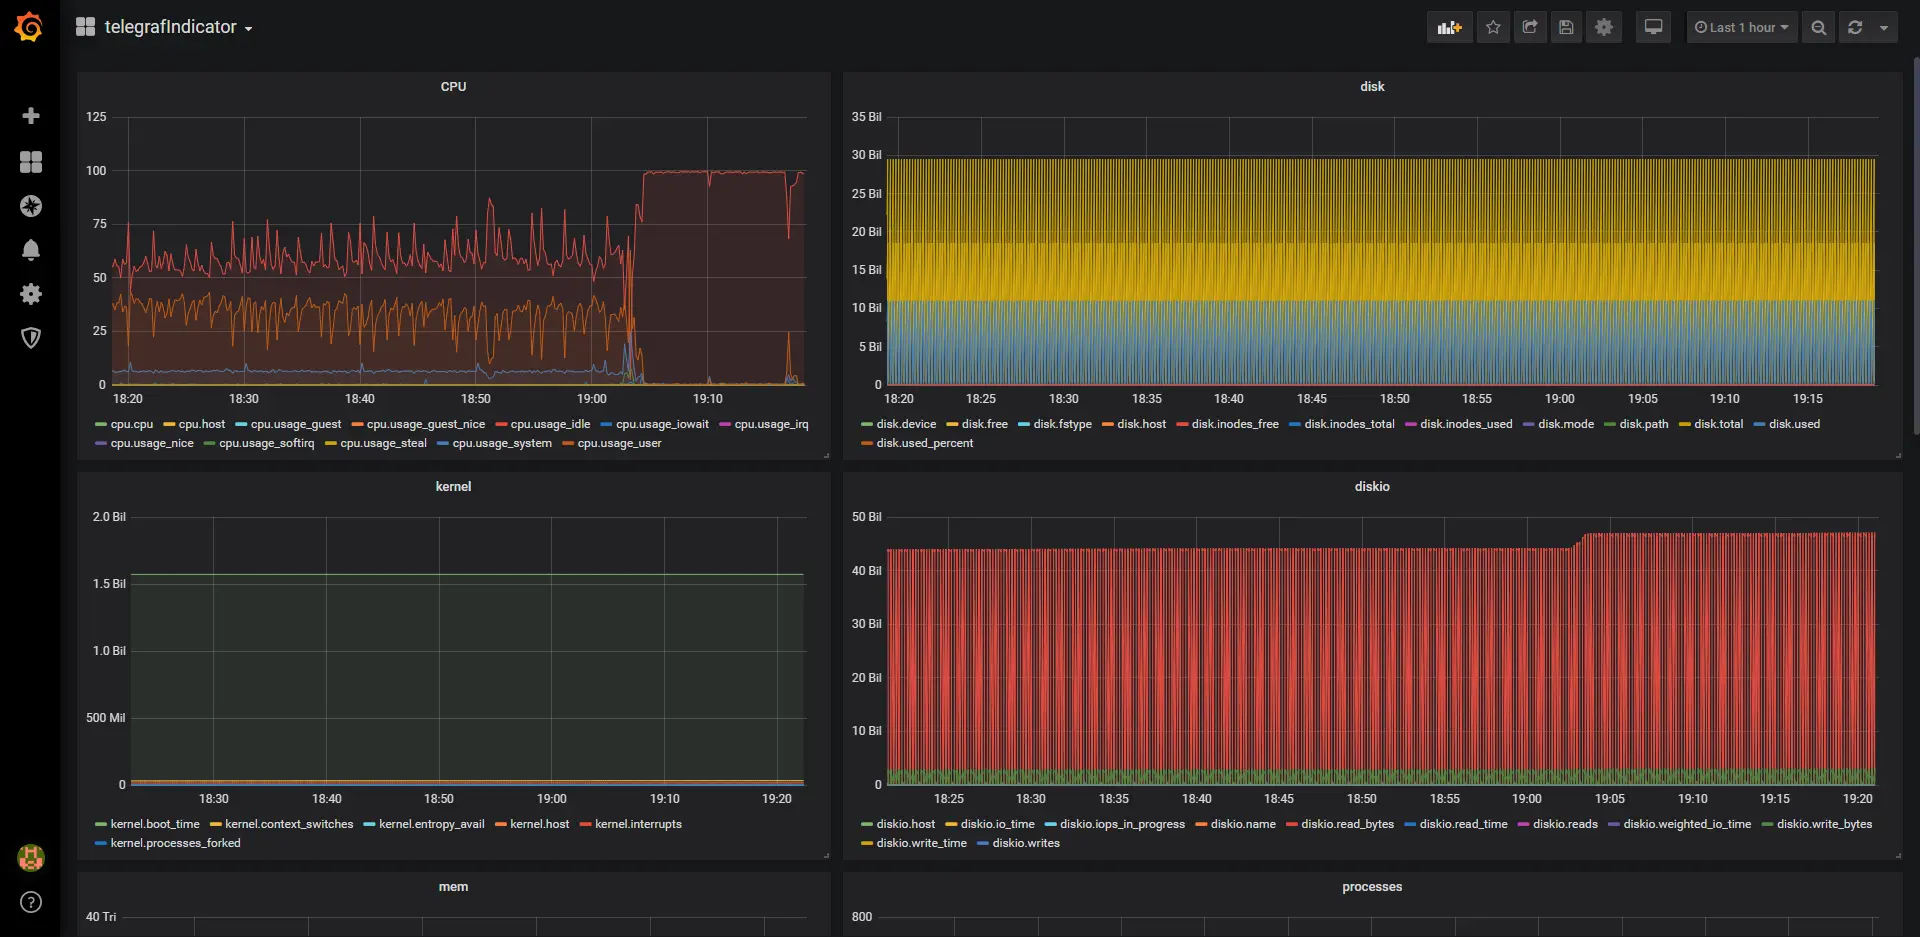Cycle view mode monitor icon
Viewport: 1920px width, 937px height.
(x=1654, y=27)
